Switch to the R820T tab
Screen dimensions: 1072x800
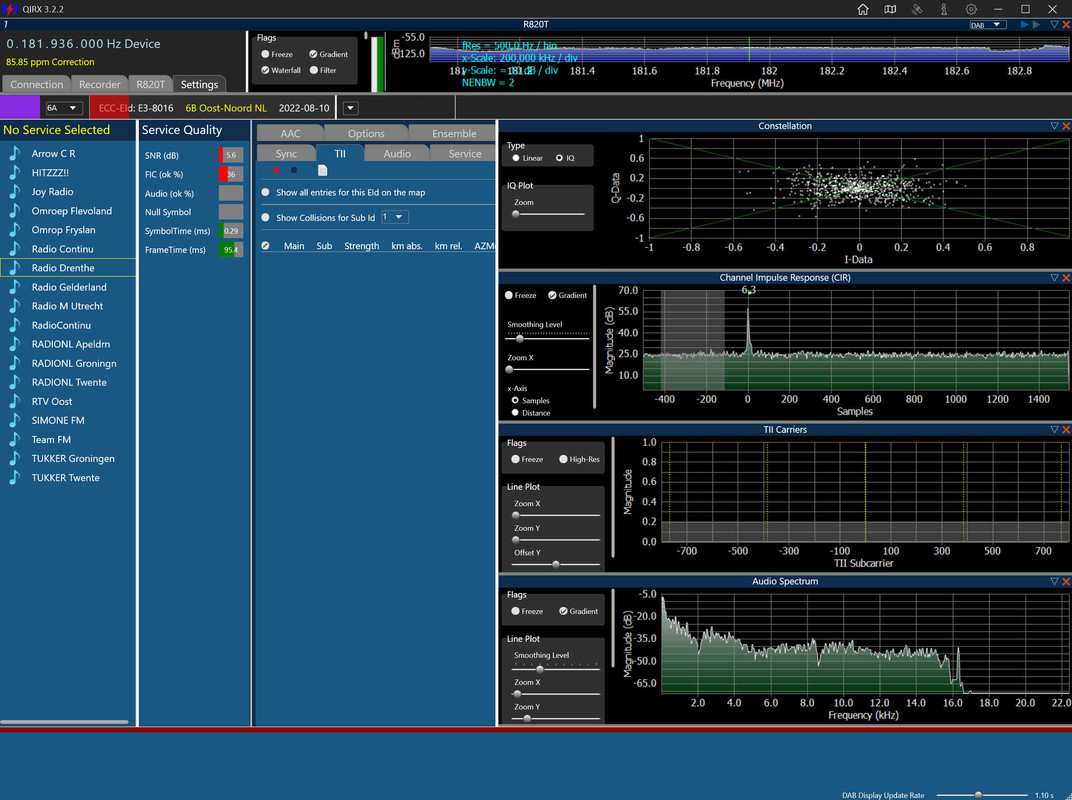[x=150, y=84]
